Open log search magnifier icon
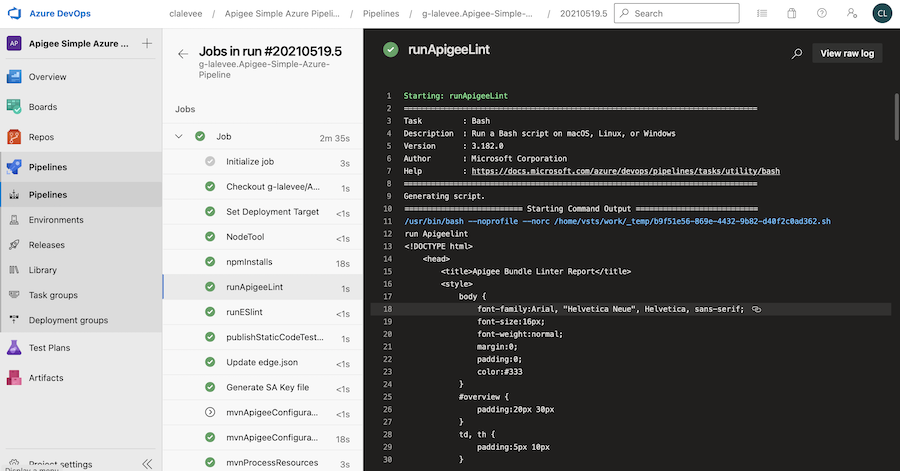This screenshot has height=471, width=900. coord(797,53)
